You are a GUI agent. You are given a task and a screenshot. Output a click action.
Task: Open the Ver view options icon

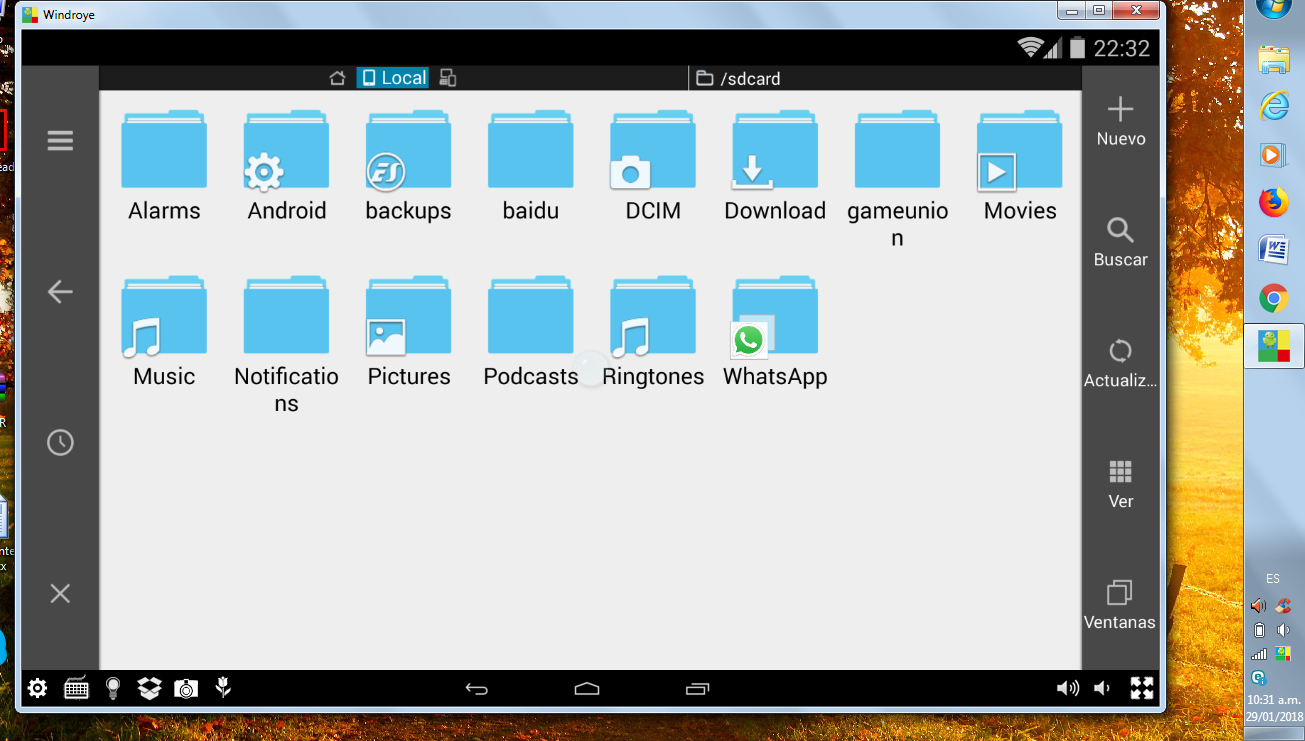1120,472
